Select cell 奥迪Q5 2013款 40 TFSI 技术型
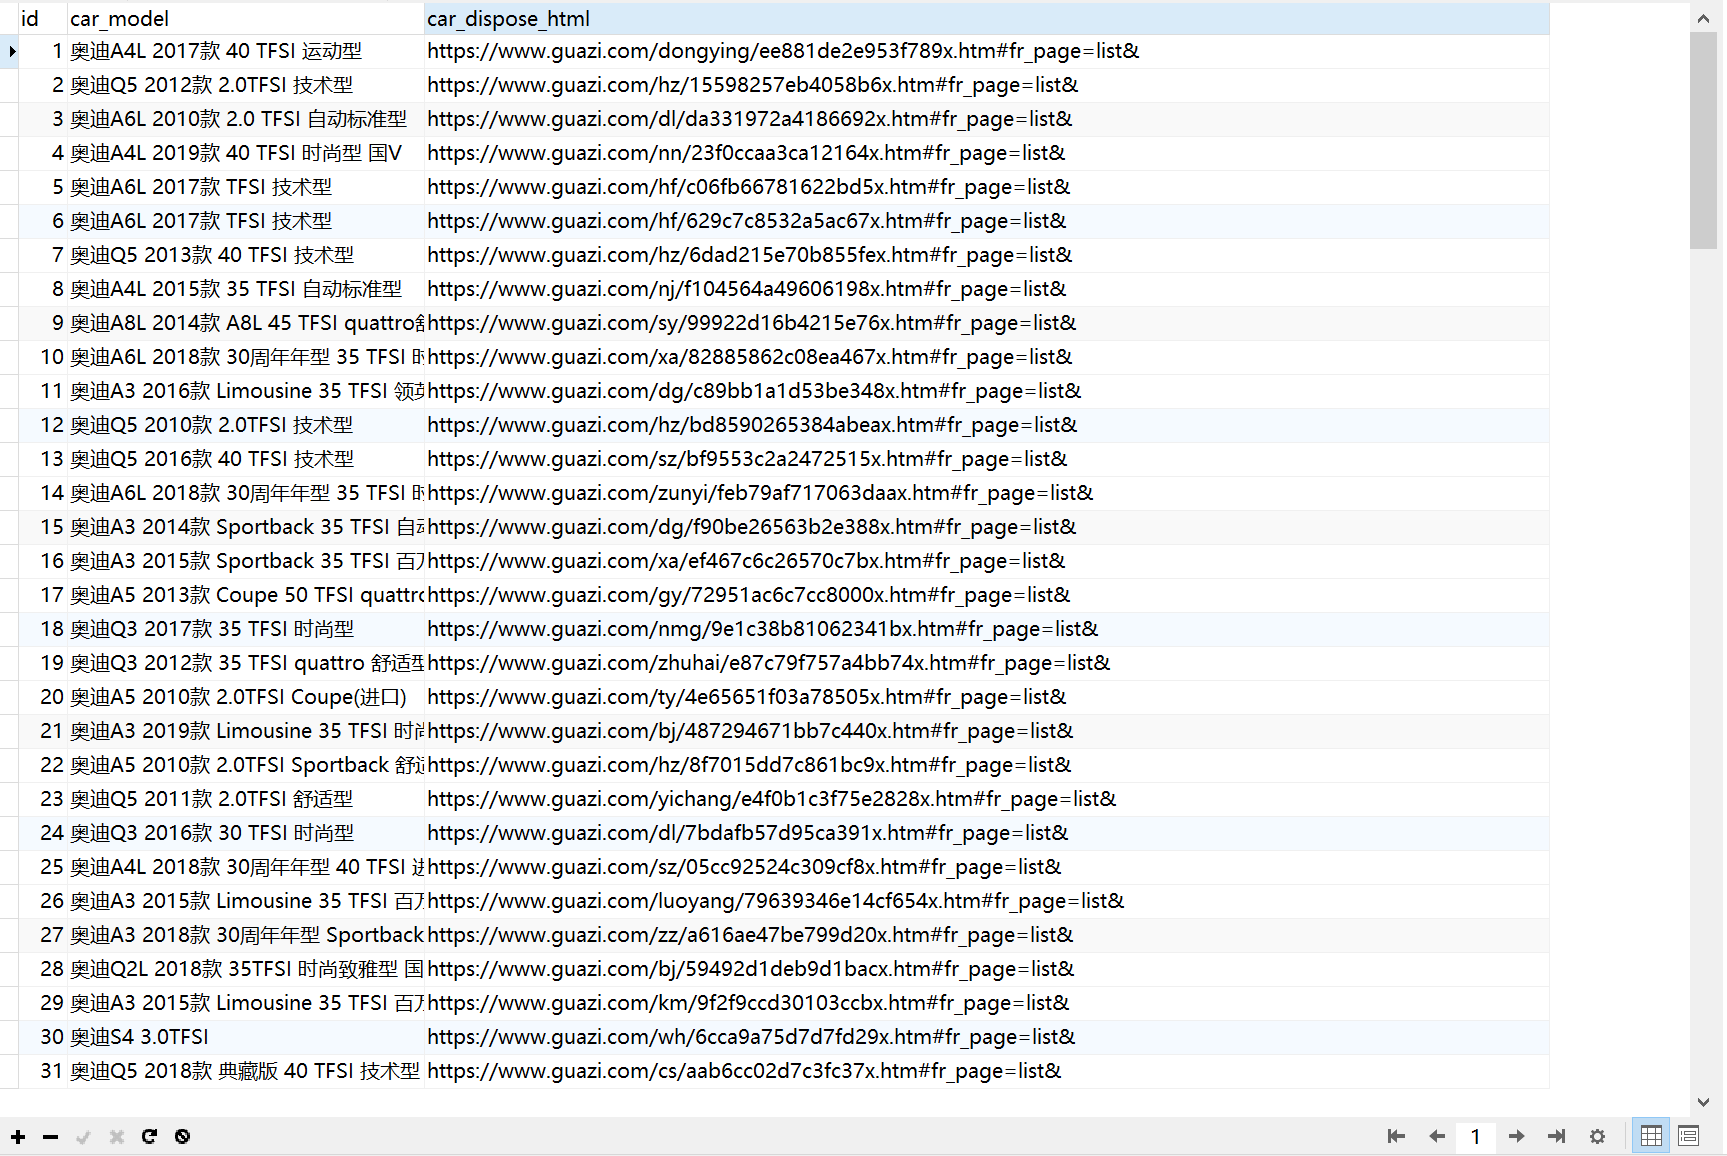1727x1156 pixels. coord(245,255)
